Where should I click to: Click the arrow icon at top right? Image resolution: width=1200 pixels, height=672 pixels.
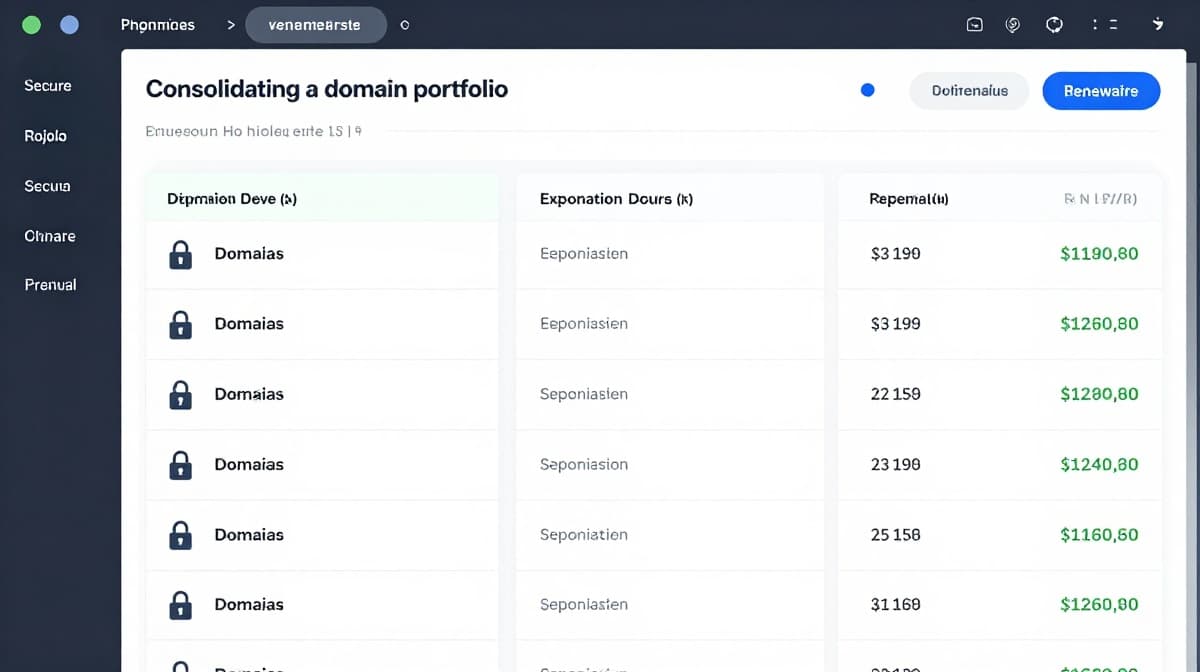pyautogui.click(x=1158, y=24)
